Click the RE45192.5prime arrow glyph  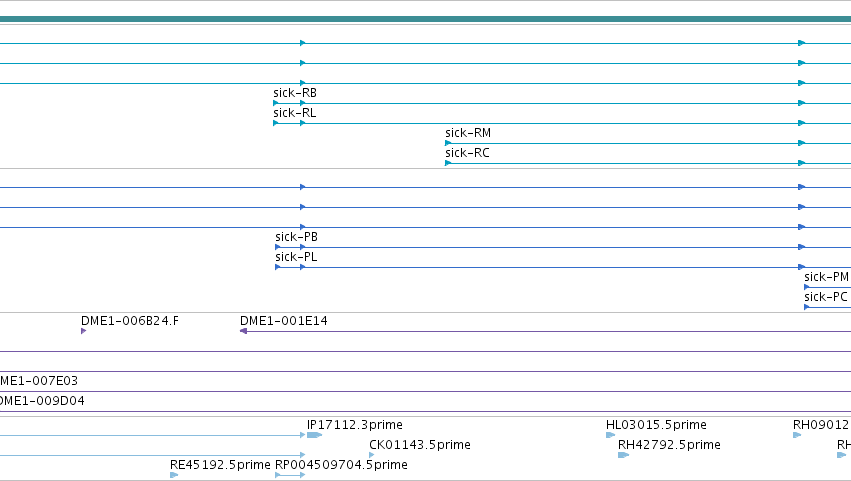(174, 475)
